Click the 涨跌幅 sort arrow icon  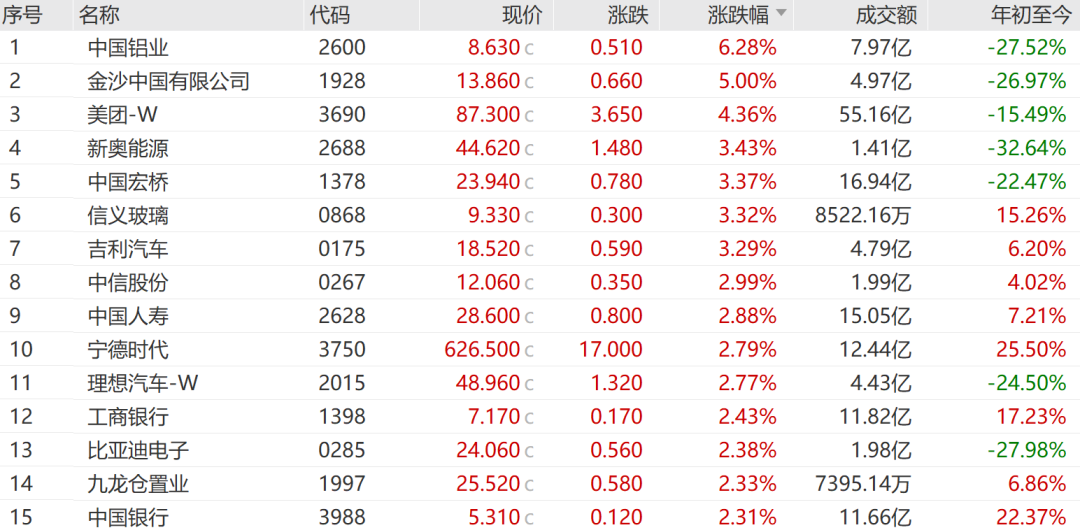(781, 13)
